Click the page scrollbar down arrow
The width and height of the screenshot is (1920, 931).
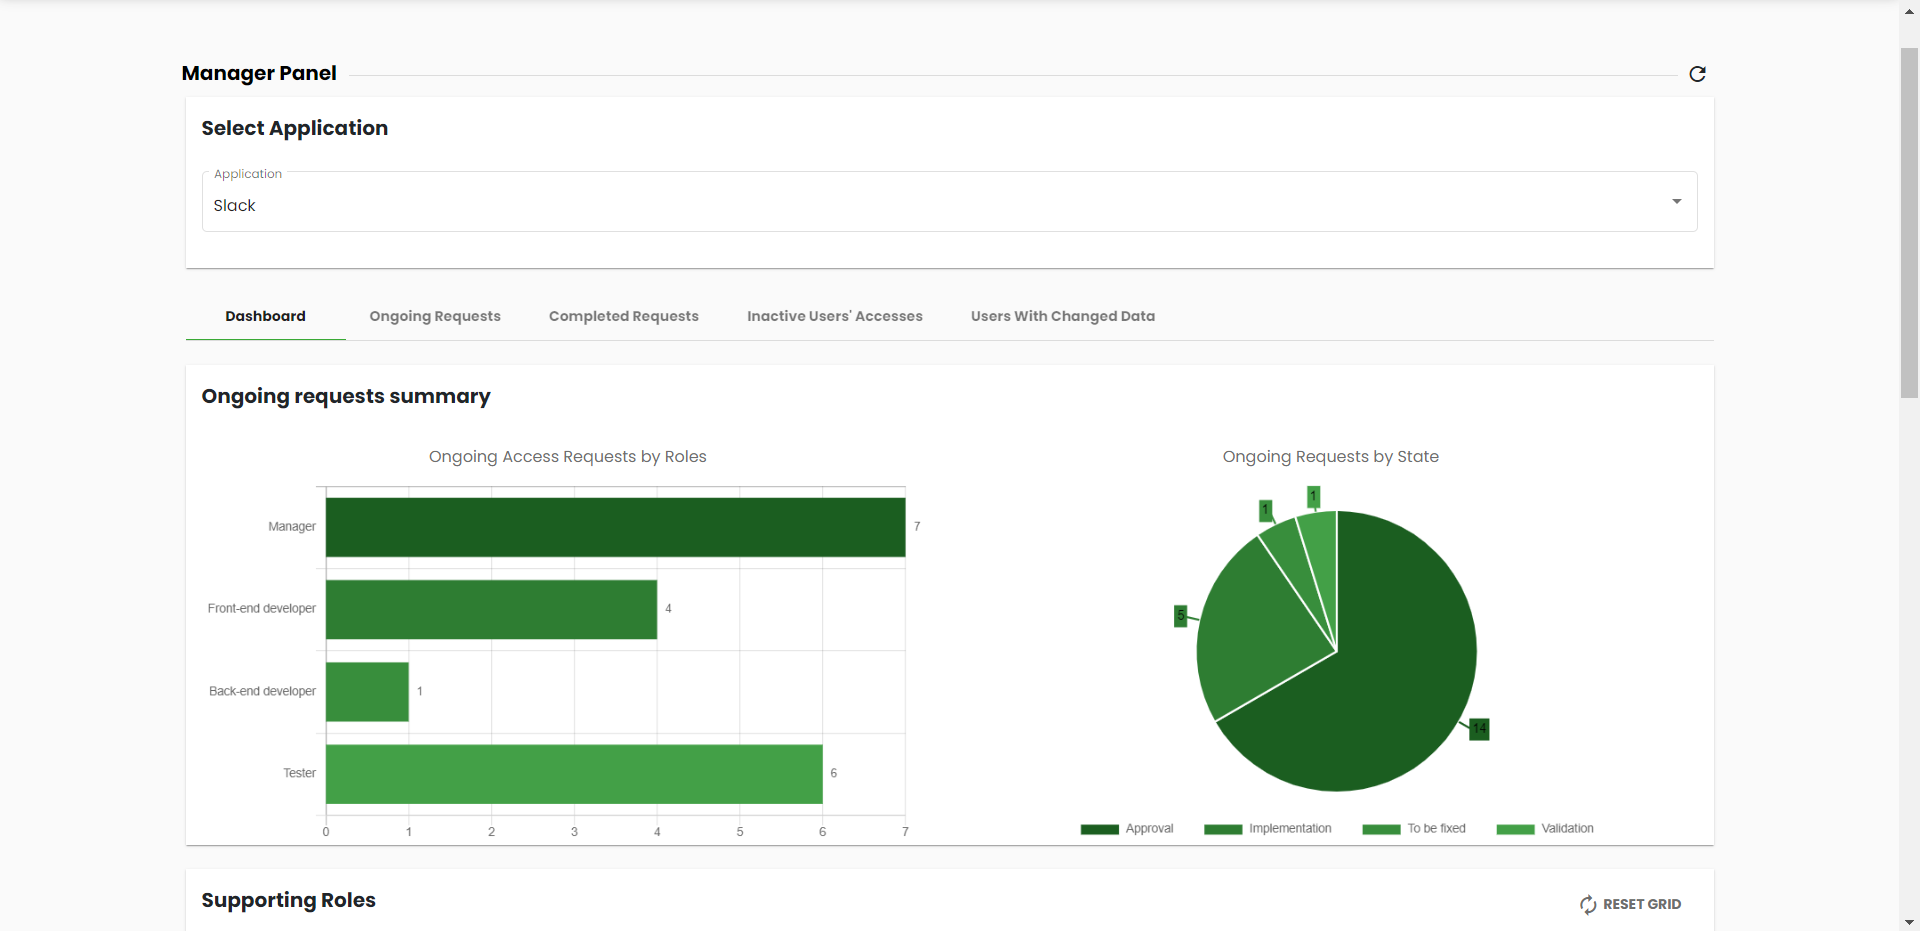coord(1909,922)
